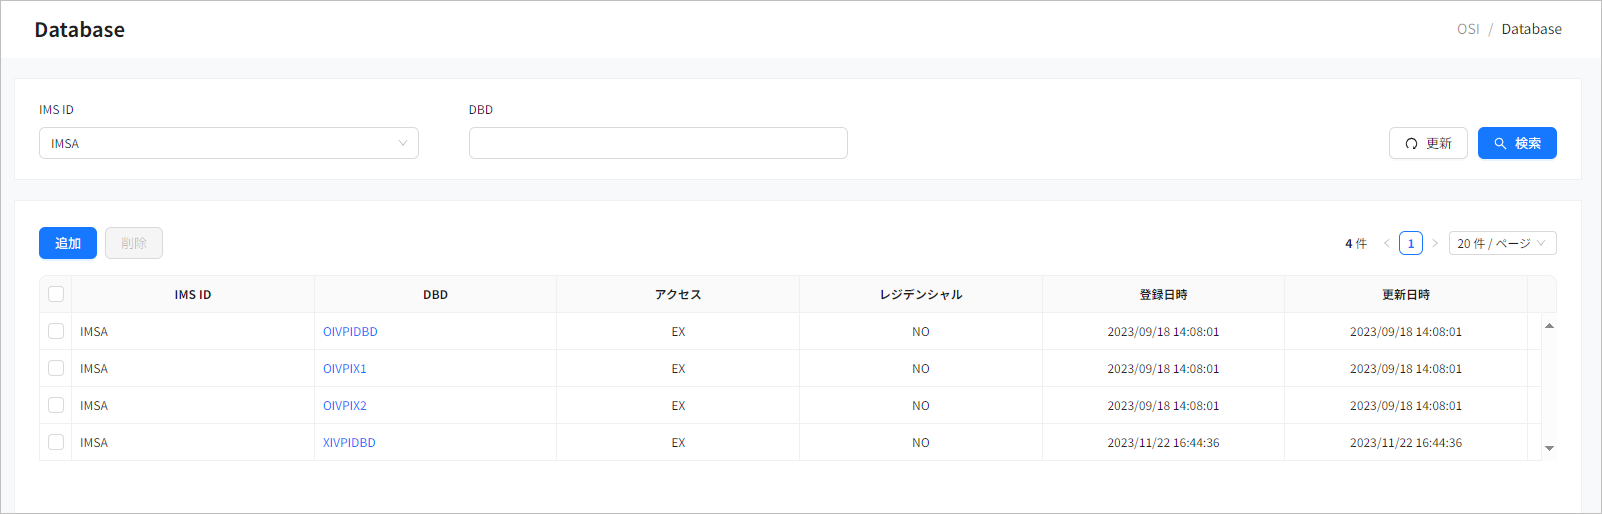Type in the DBD input field
This screenshot has width=1602, height=514.
coord(657,143)
